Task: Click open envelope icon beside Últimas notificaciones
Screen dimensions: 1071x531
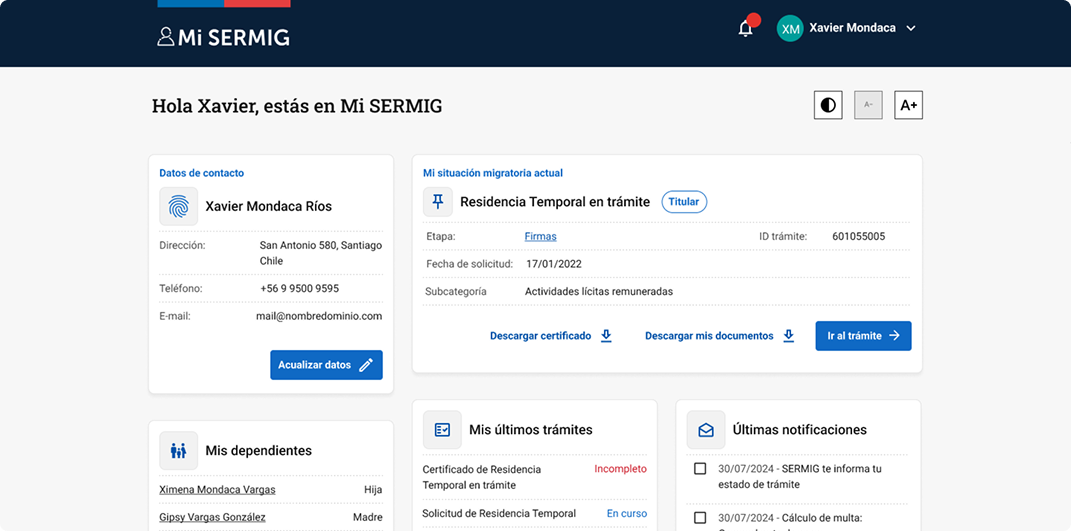Action: (706, 430)
